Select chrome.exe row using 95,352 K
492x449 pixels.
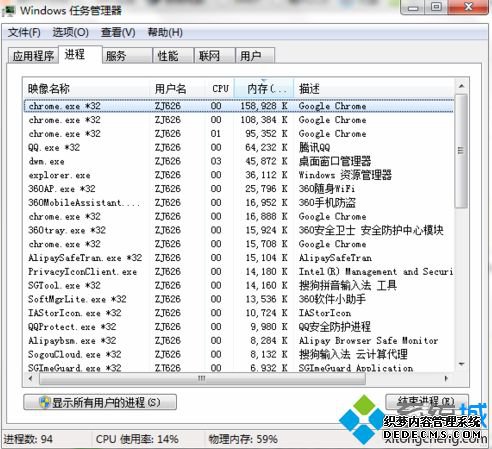click(239, 134)
